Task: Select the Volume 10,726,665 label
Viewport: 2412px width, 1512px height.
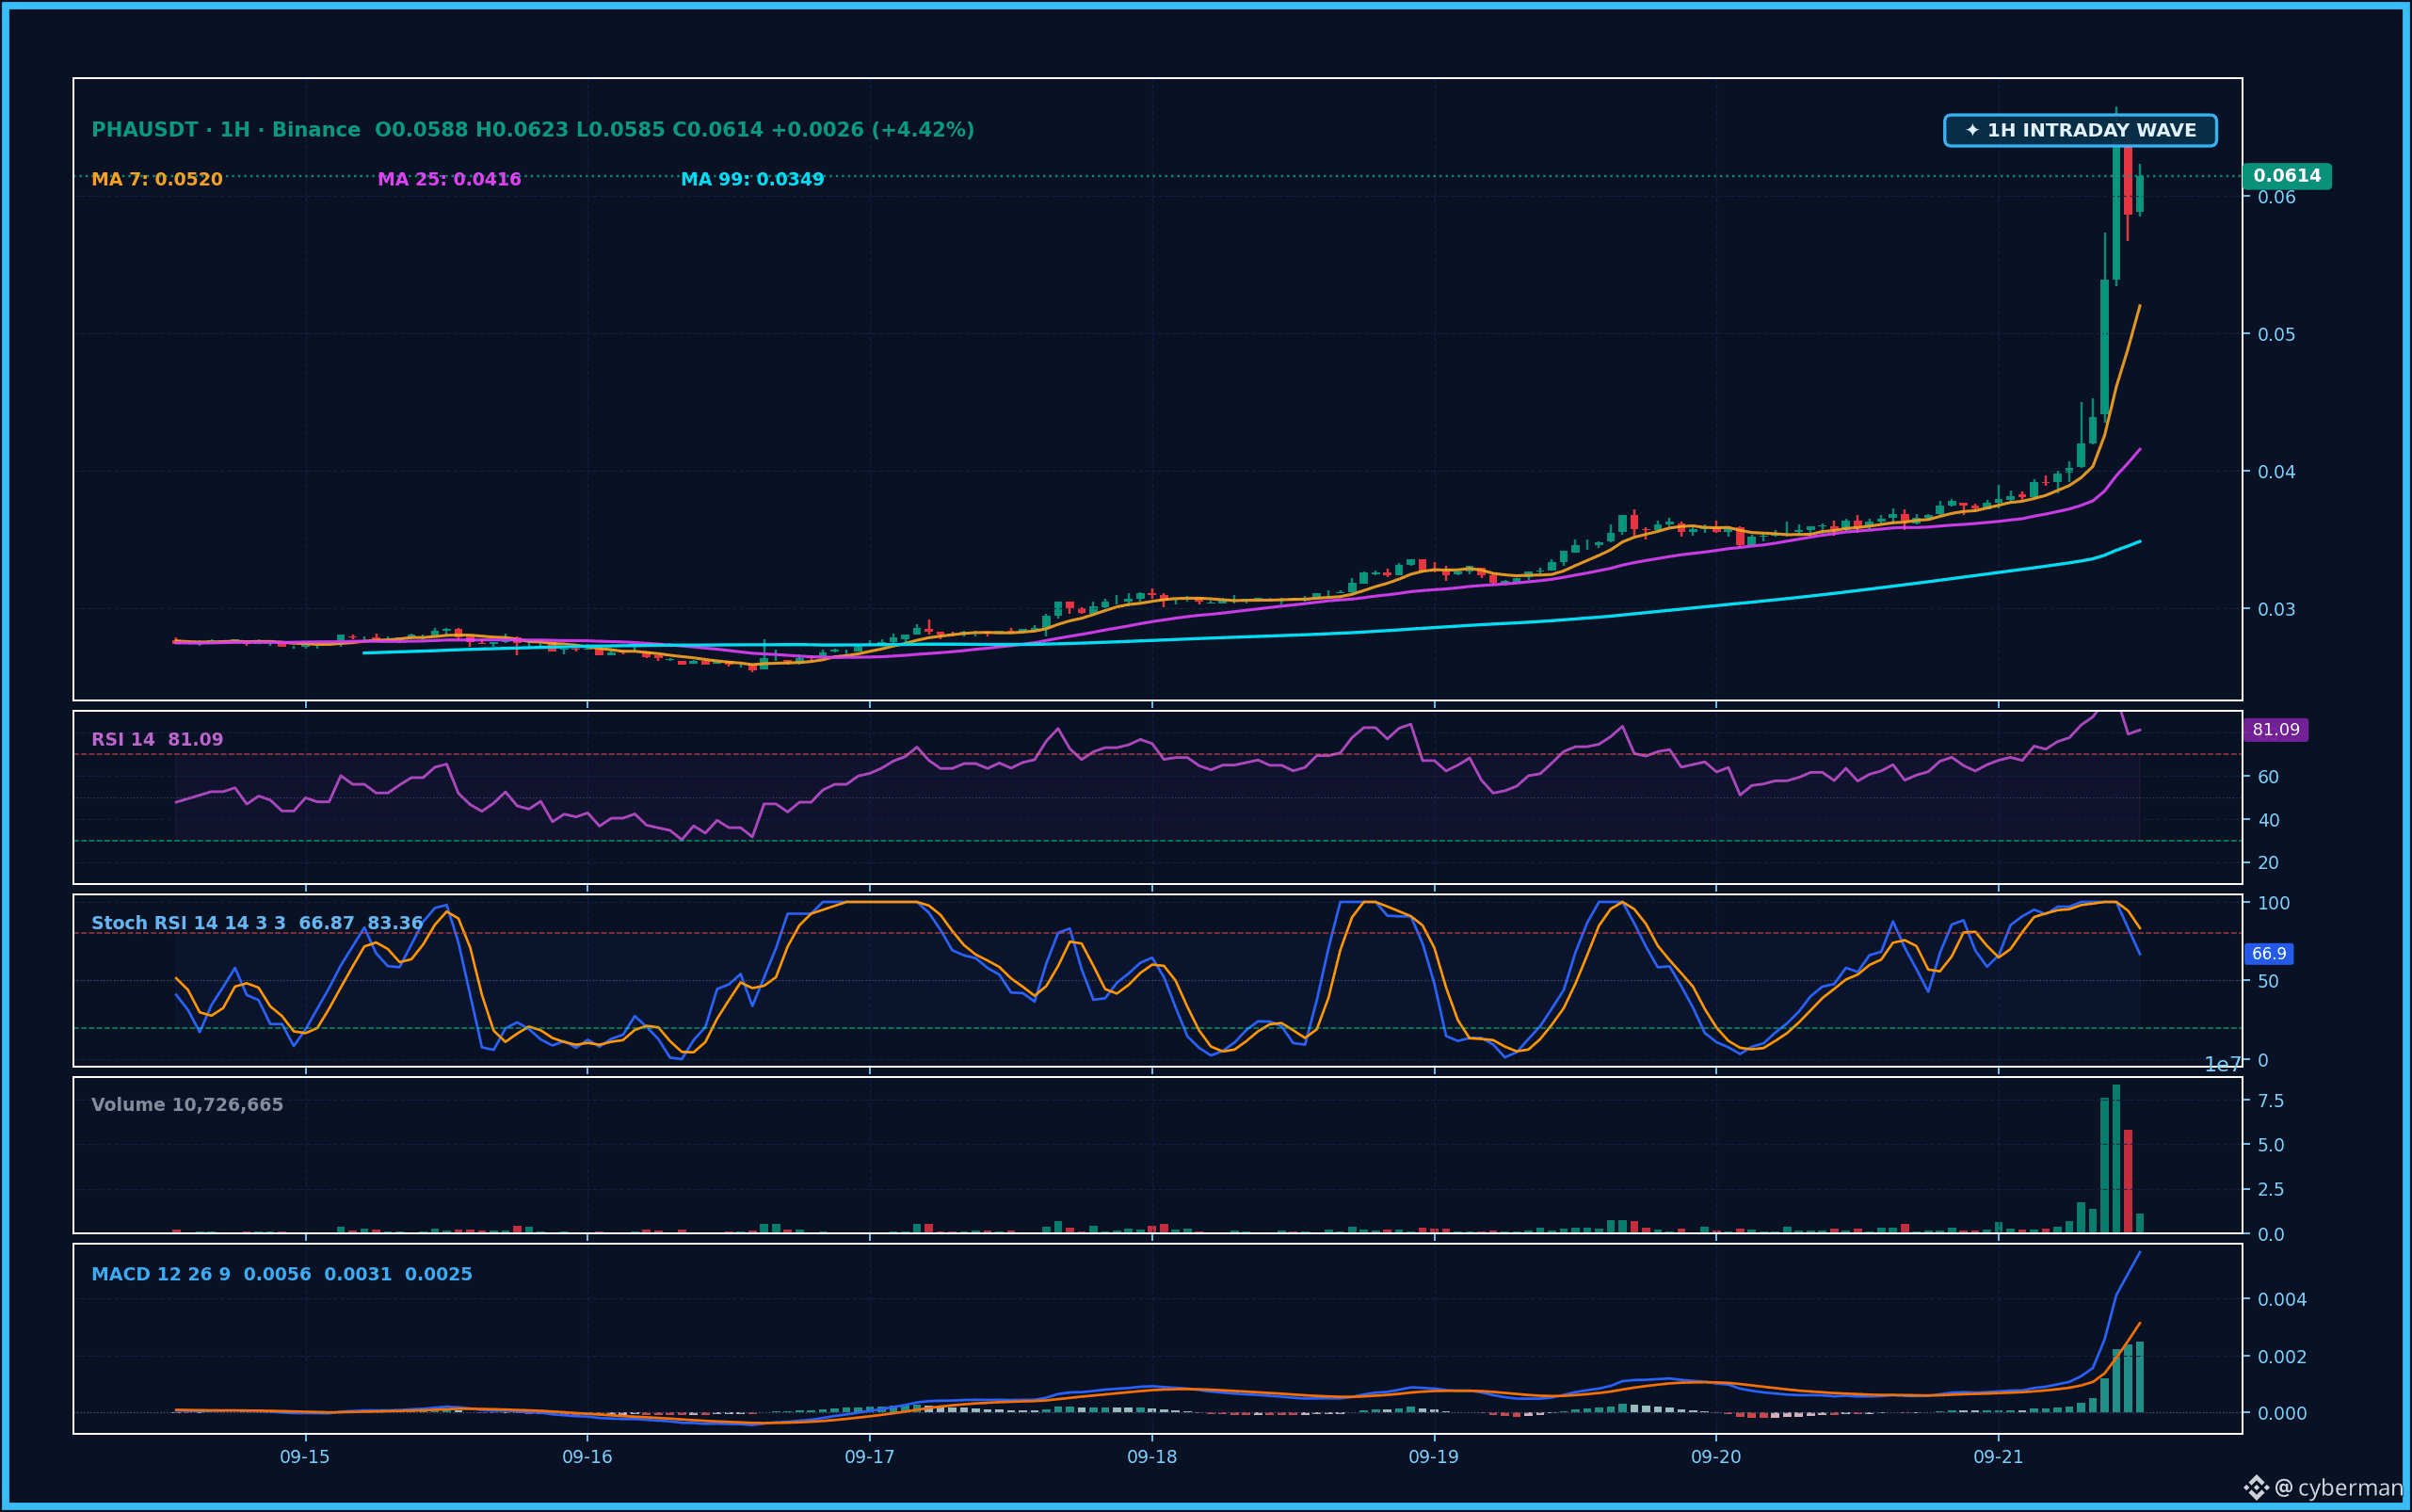Action: coord(187,1105)
